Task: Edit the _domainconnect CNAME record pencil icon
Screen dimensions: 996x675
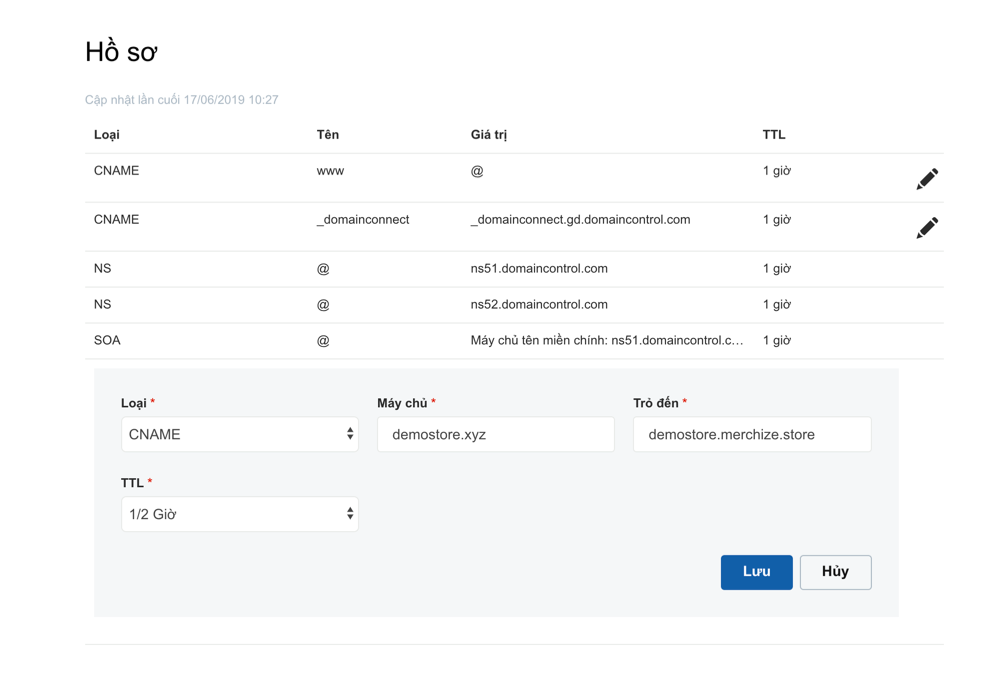Action: click(927, 228)
